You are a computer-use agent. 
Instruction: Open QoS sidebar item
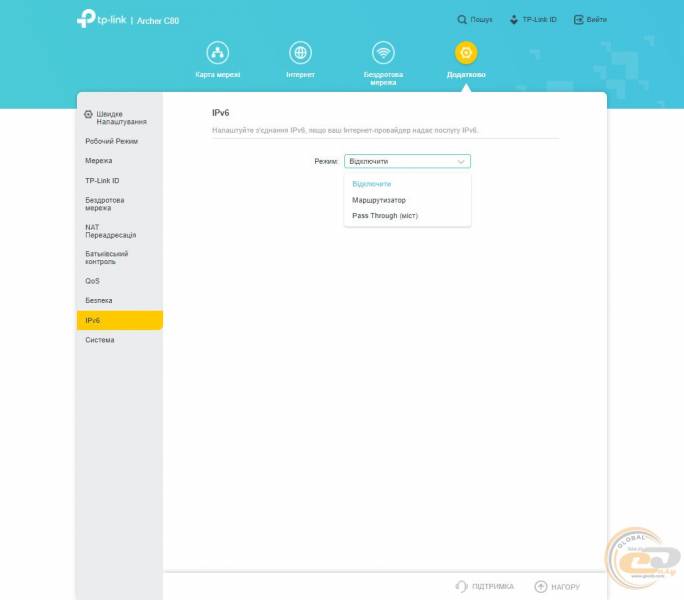pos(120,281)
